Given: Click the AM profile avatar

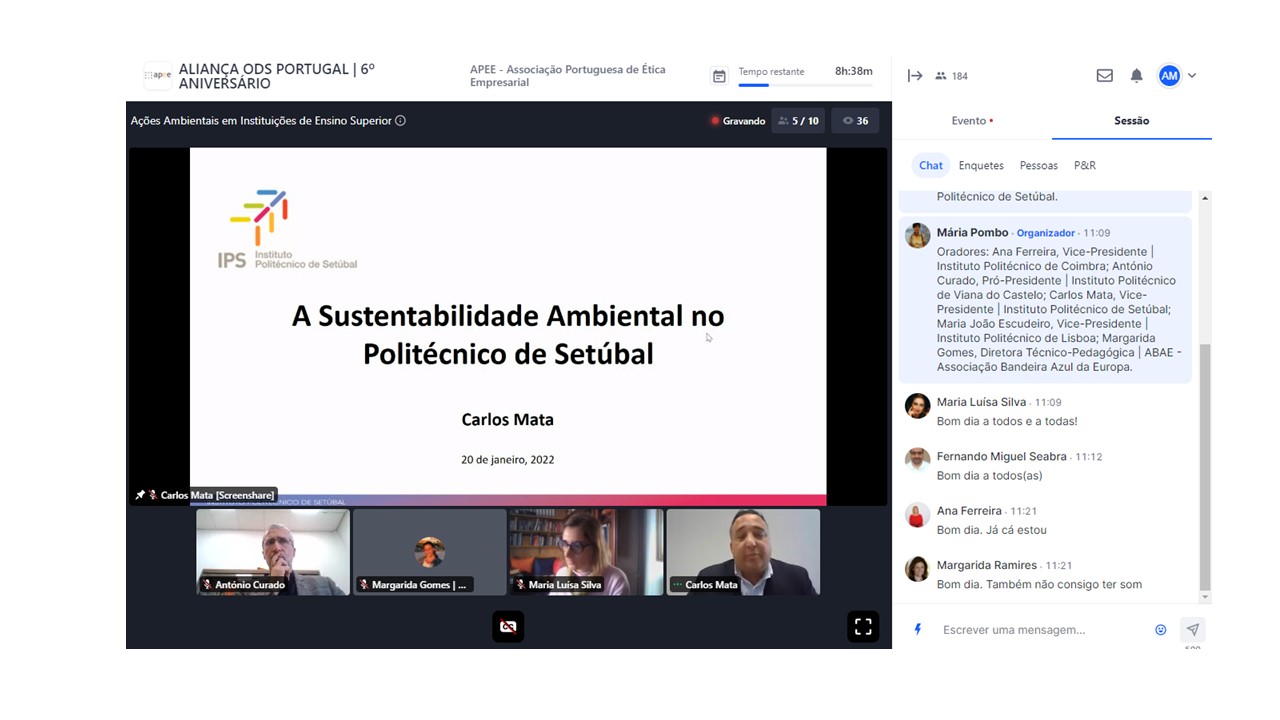Looking at the screenshot, I should point(1169,76).
